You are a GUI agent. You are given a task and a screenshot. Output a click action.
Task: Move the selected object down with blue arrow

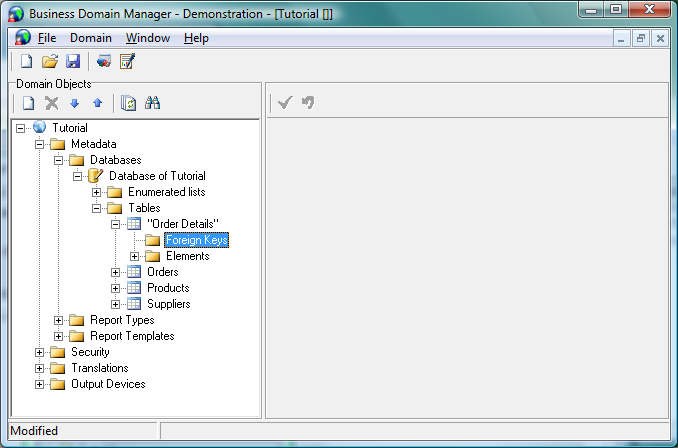pyautogui.click(x=74, y=103)
